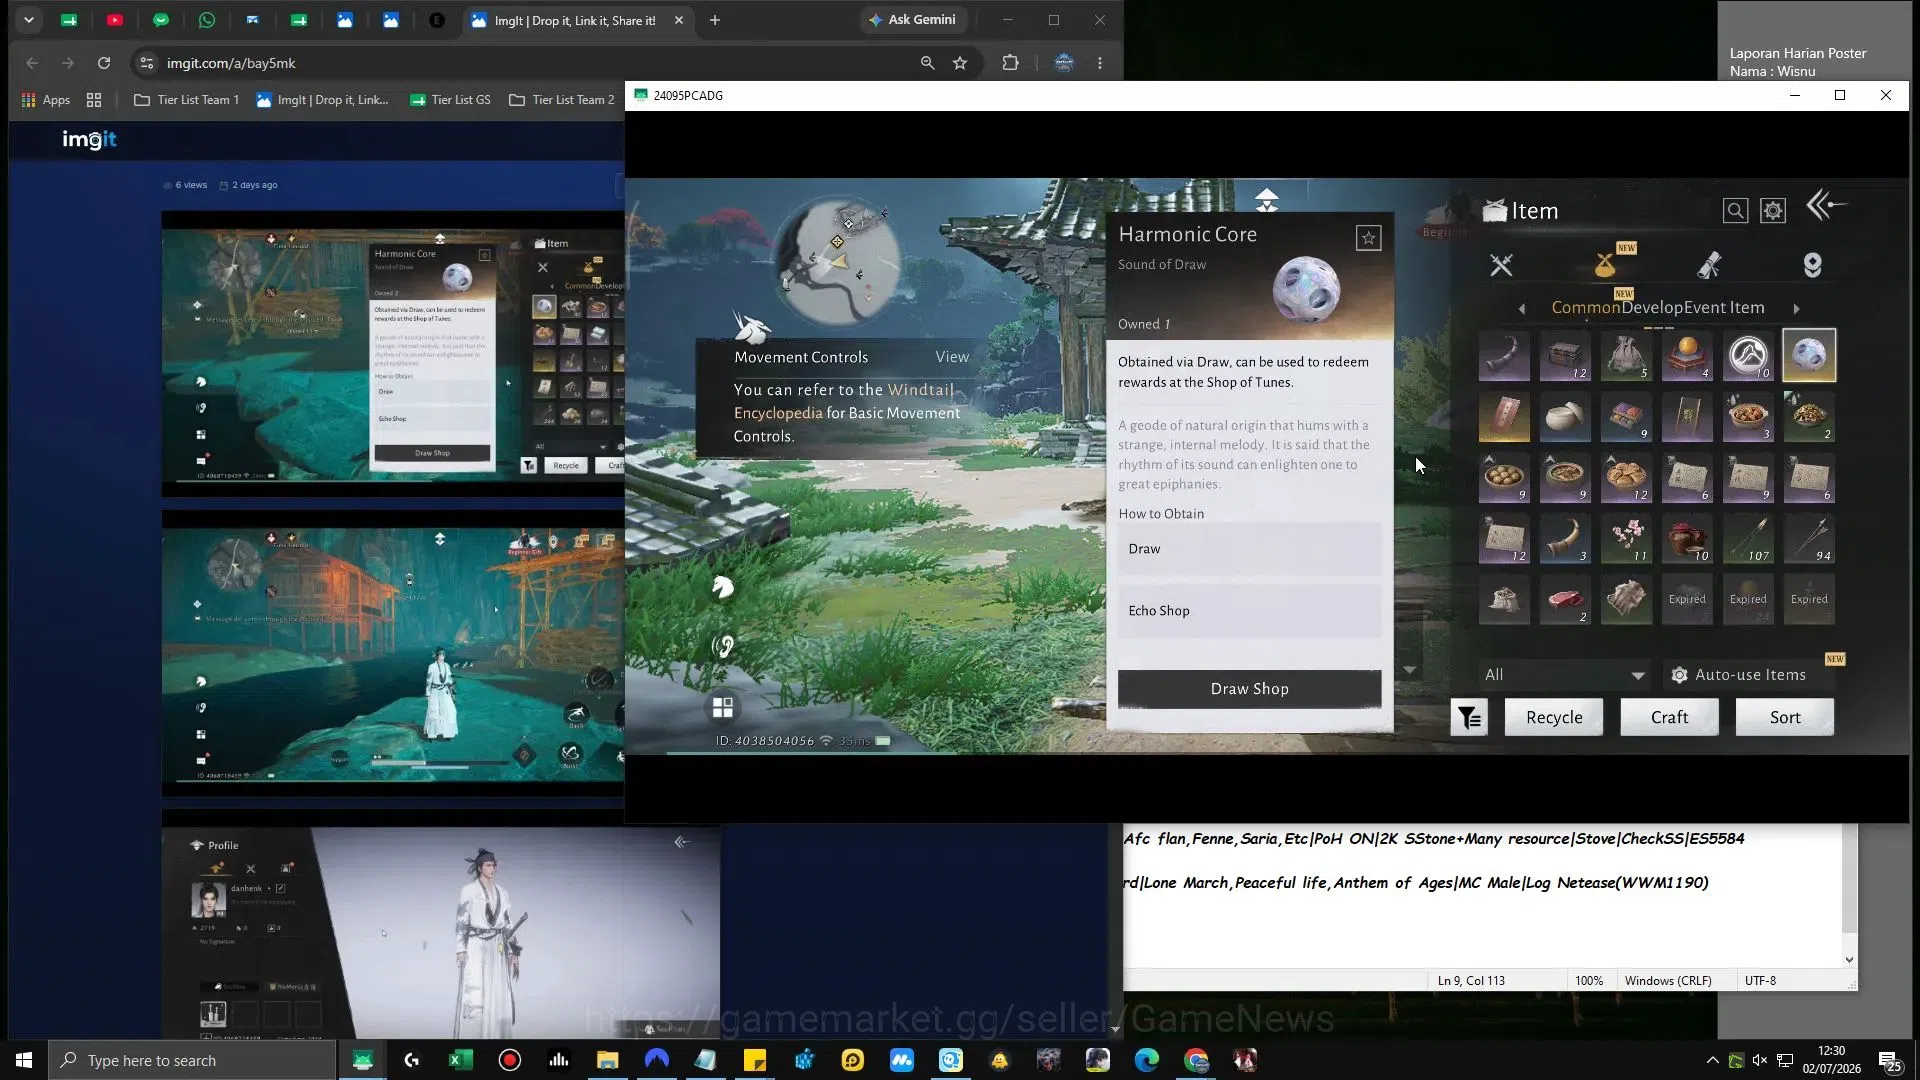Click the Draw Shop button
This screenshot has height=1080, width=1920.
coord(1249,689)
